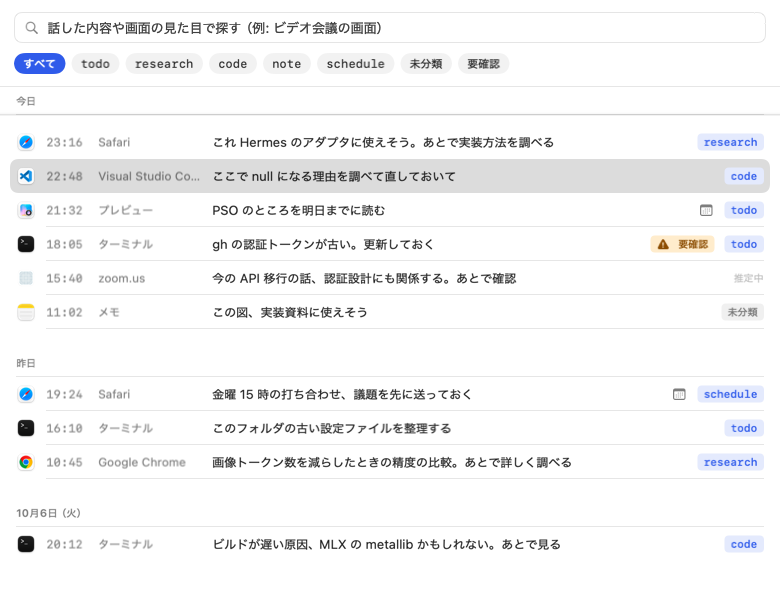The height and width of the screenshot is (600, 780).
Task: Click the Notes app icon at 11:02
Action: (26, 312)
